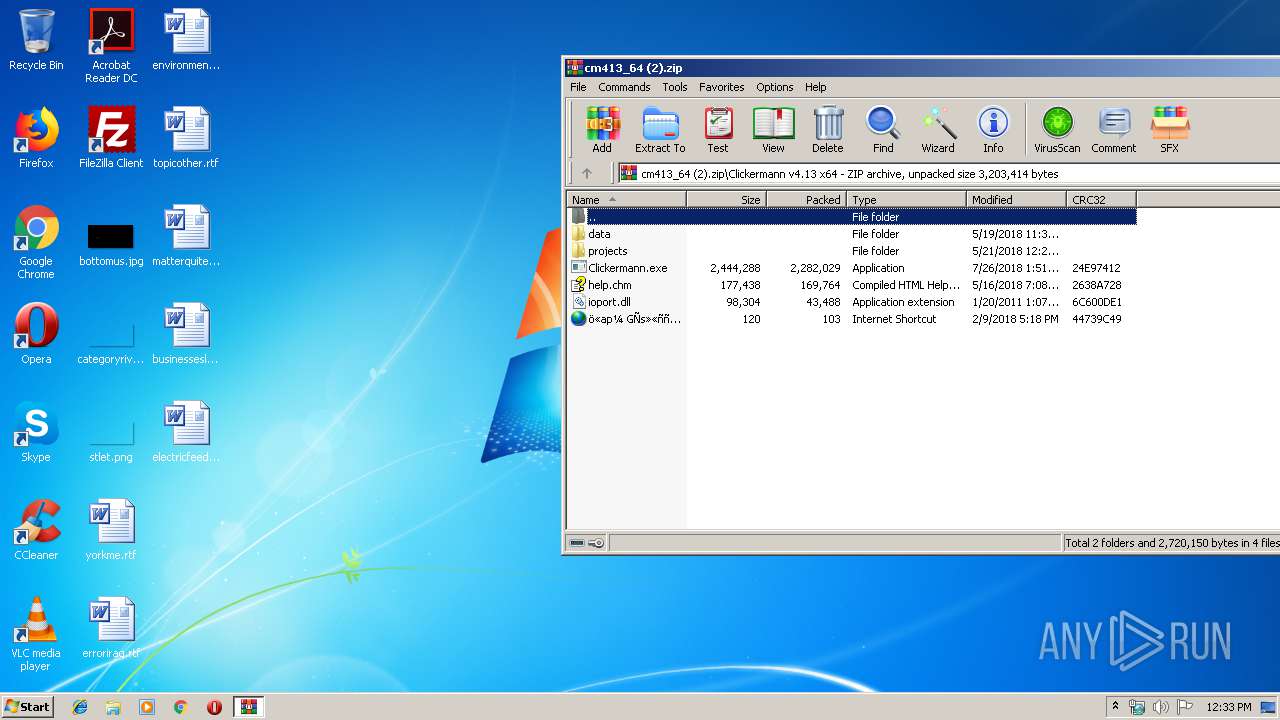Click the volume speaker tray icon
Screen dimensions: 1280x720
click(x=1160, y=707)
